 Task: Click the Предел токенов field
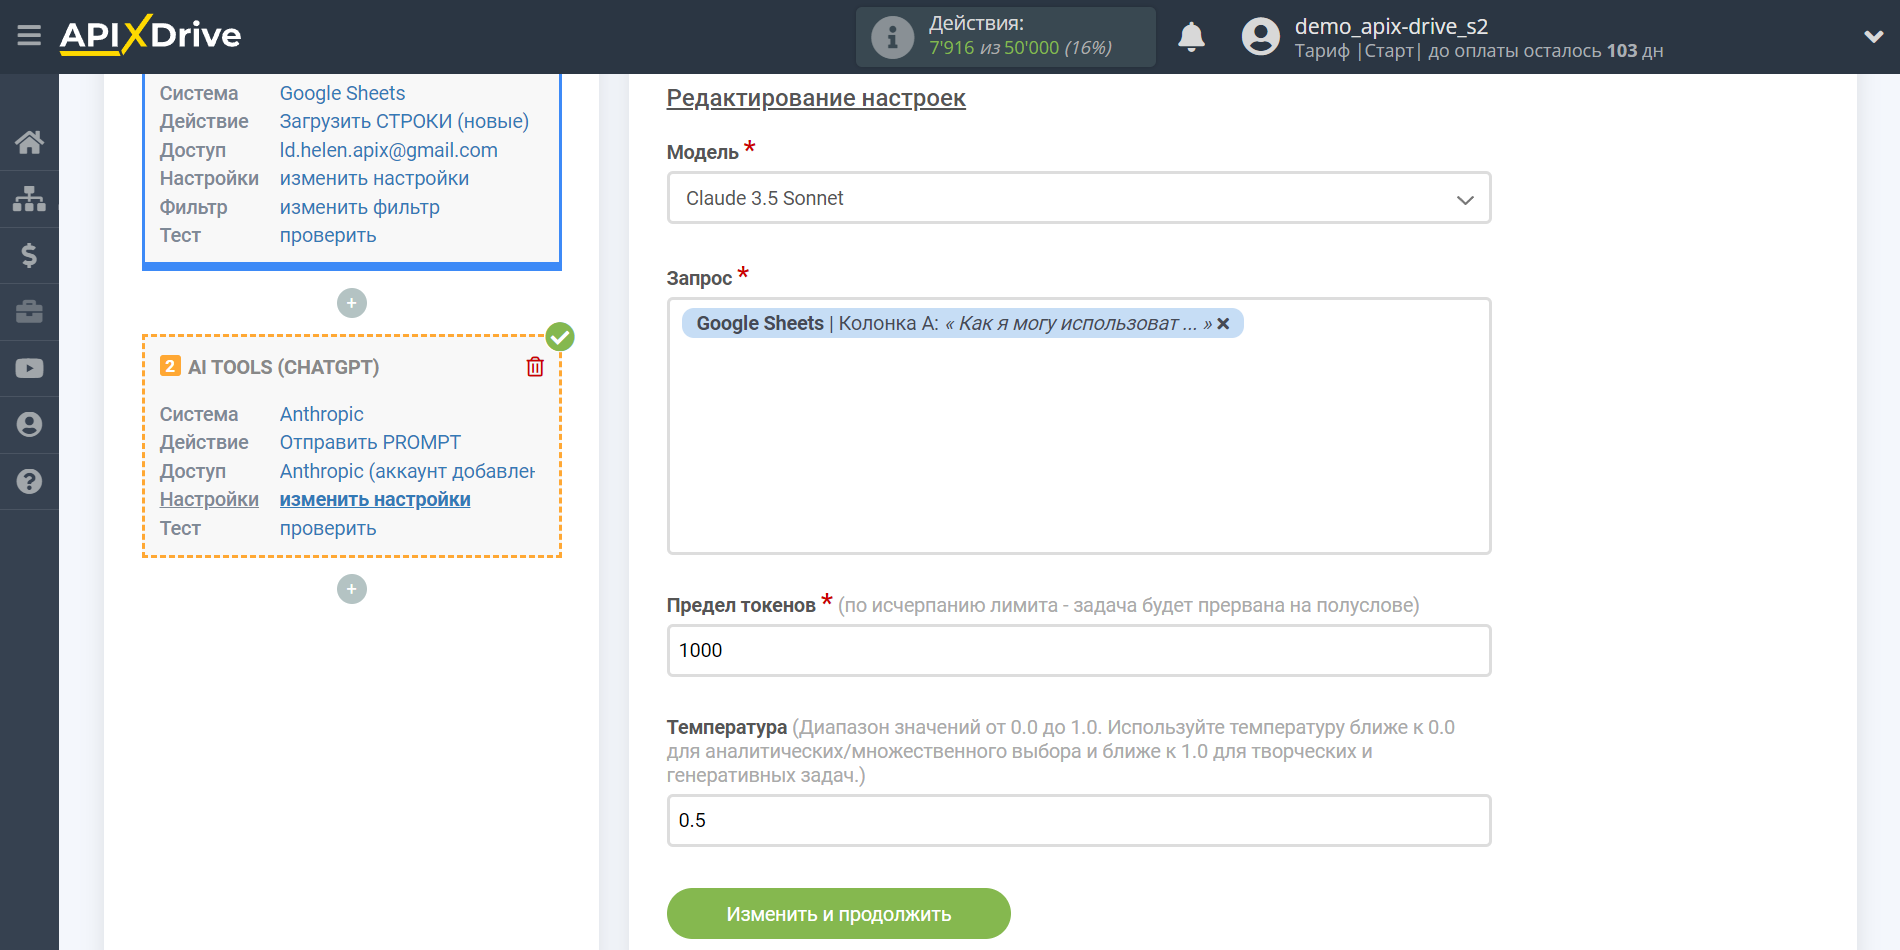pyautogui.click(x=1079, y=651)
